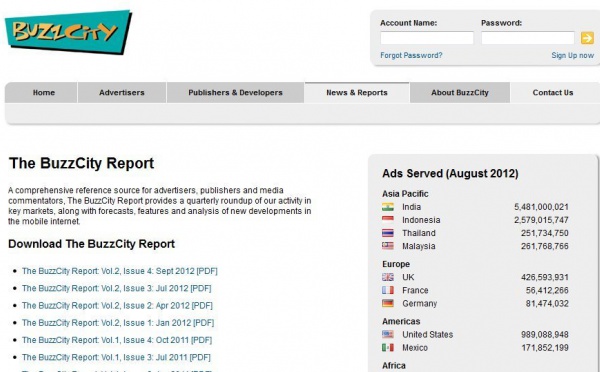Click the Thailand flag icon
Viewport: 600px width, 372px height.
tap(388, 233)
